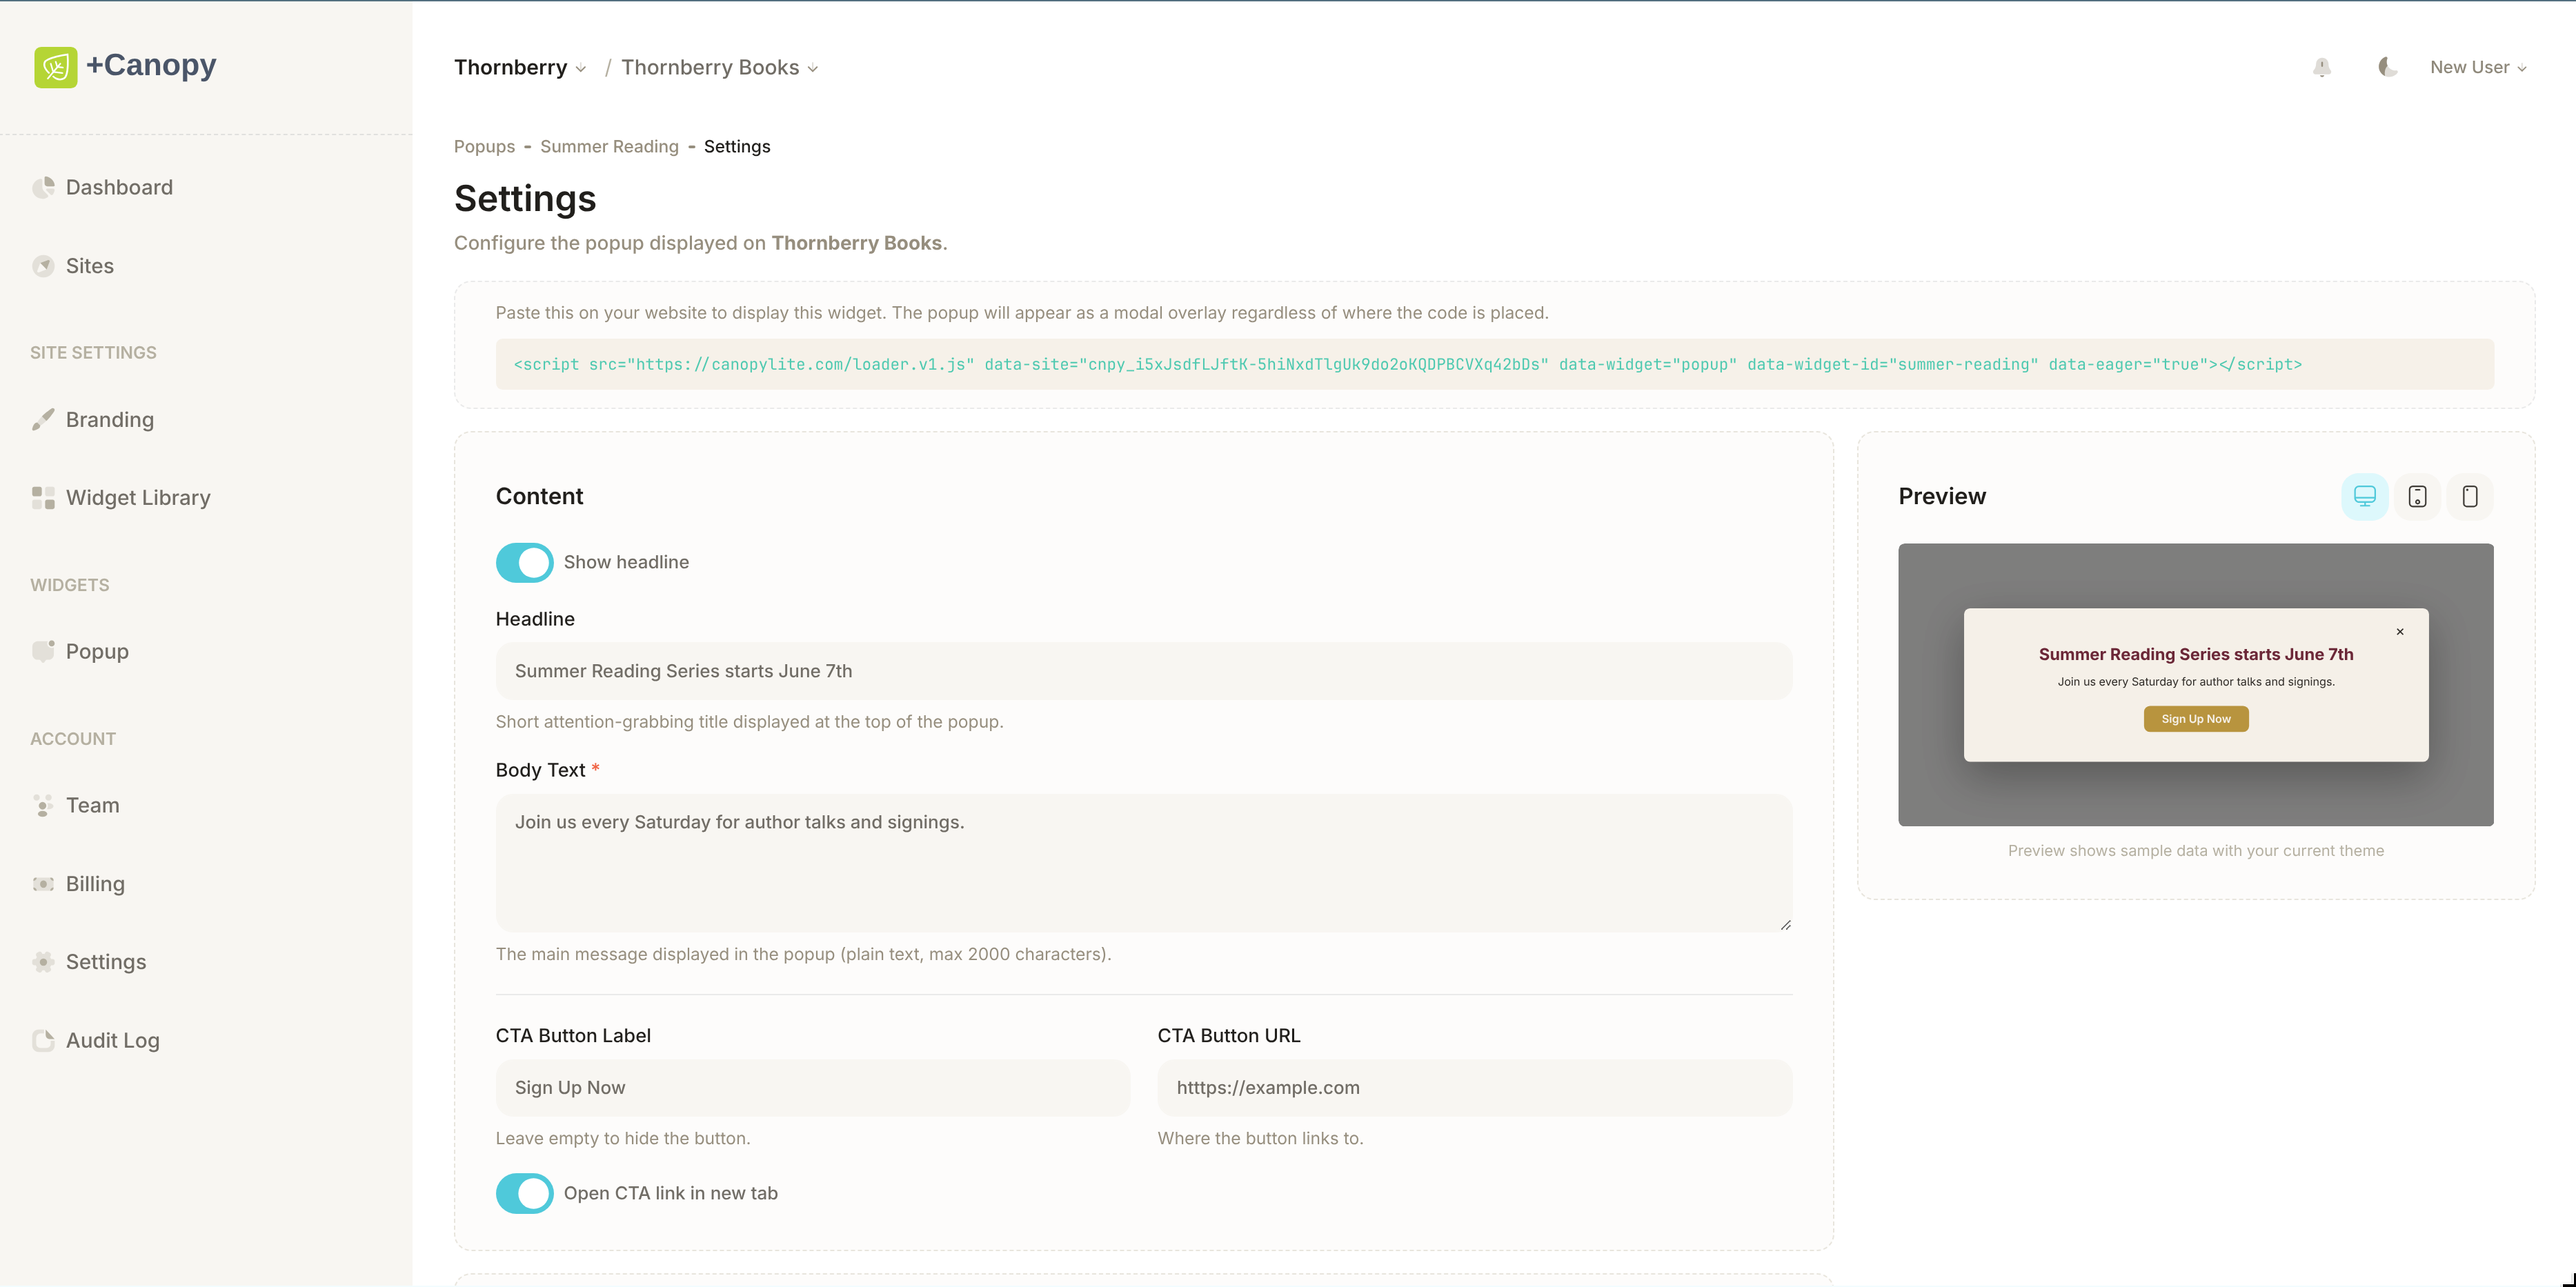
Task: Expand the Thornberry Books site dropdown
Action: 720,67
